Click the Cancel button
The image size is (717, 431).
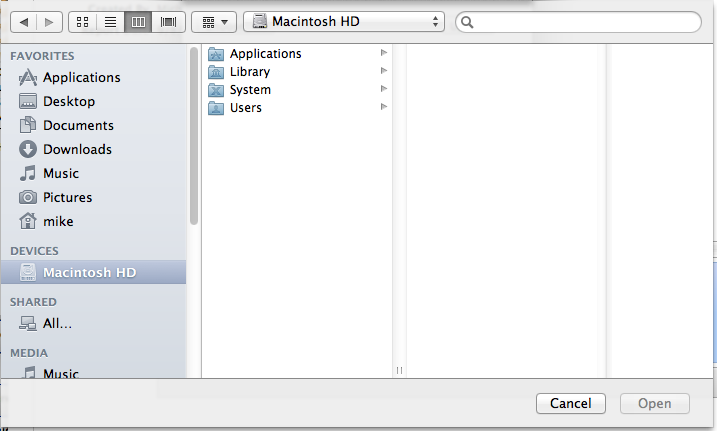571,404
